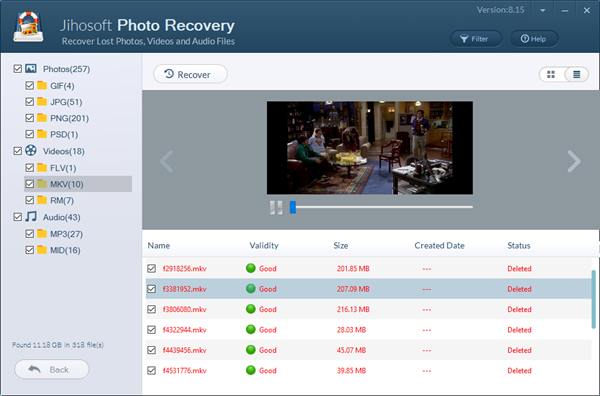Viewport: 600px width, 396px height.
Task: Switch to grid thumbnail view
Action: [551, 74]
